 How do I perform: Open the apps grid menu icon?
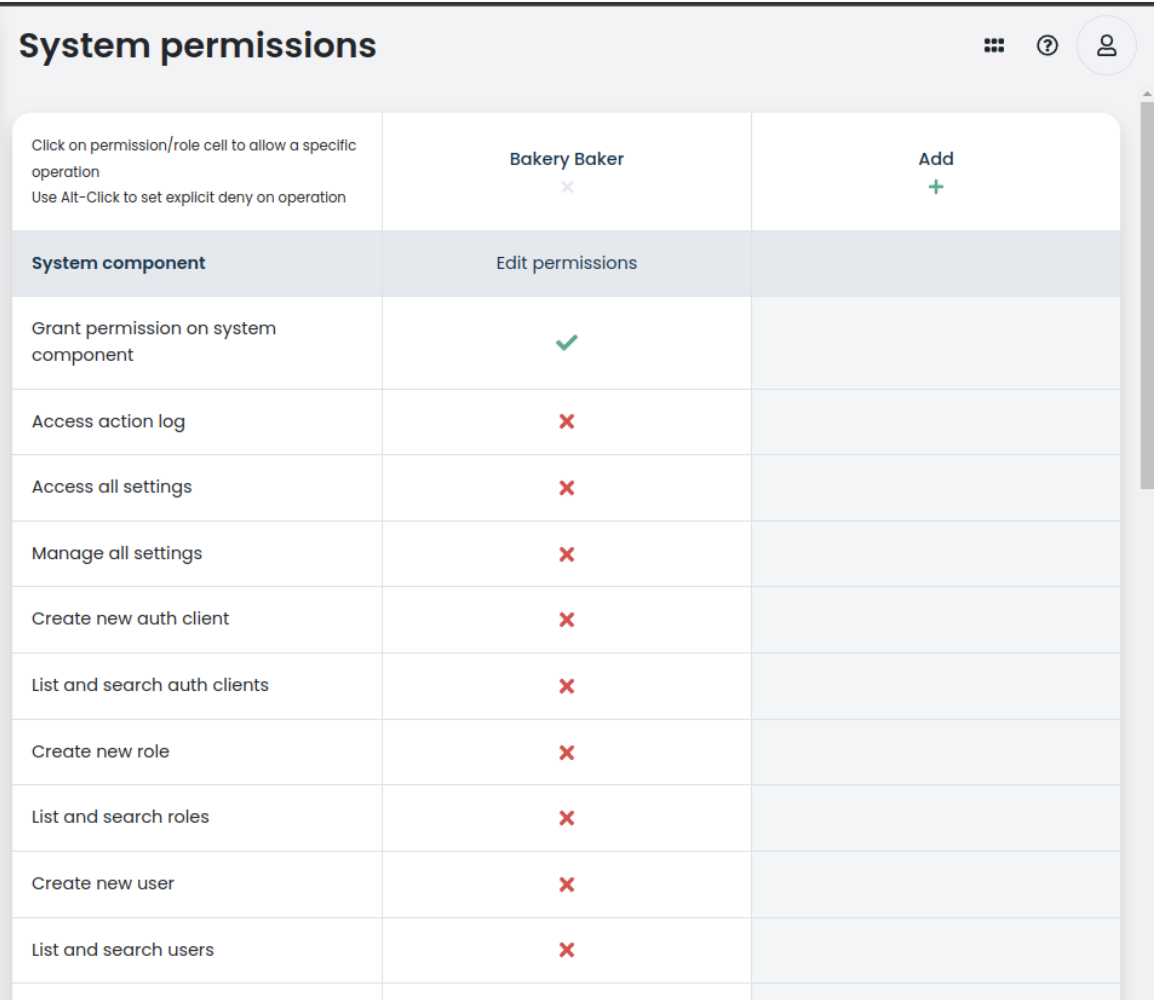(994, 46)
